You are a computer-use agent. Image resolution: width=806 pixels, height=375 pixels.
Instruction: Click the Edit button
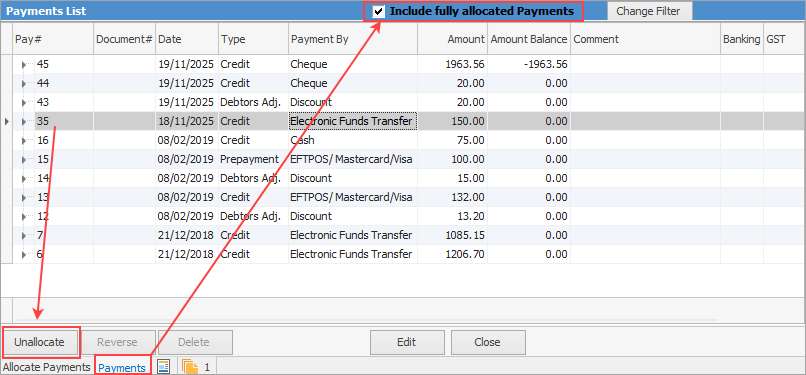[407, 342]
